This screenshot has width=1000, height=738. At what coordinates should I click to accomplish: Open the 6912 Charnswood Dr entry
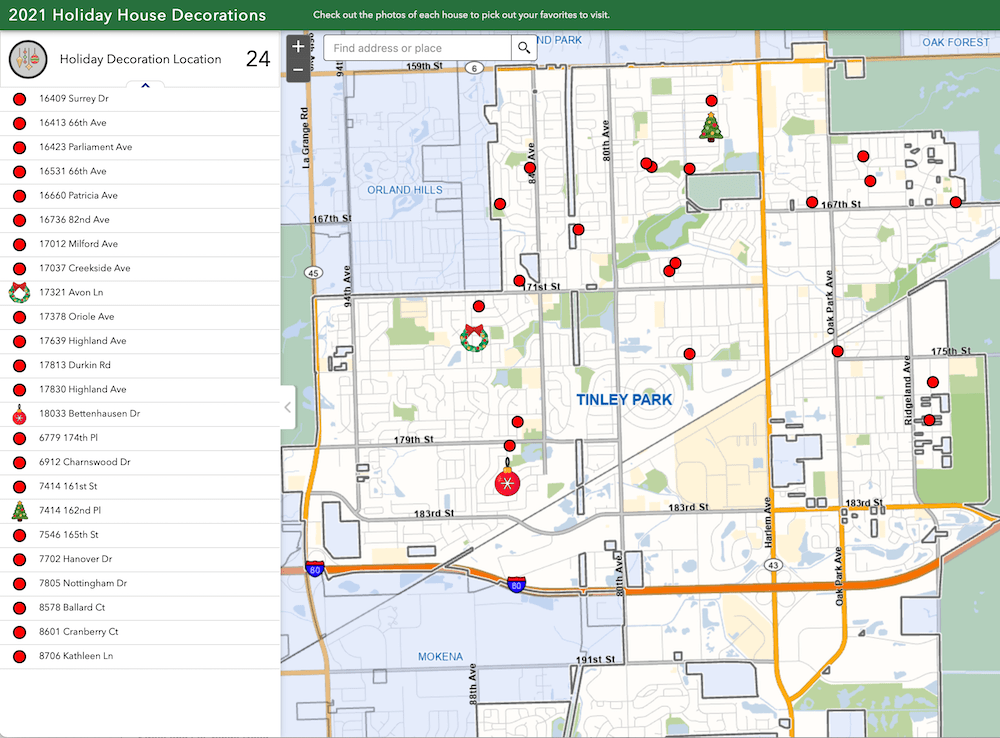point(140,462)
